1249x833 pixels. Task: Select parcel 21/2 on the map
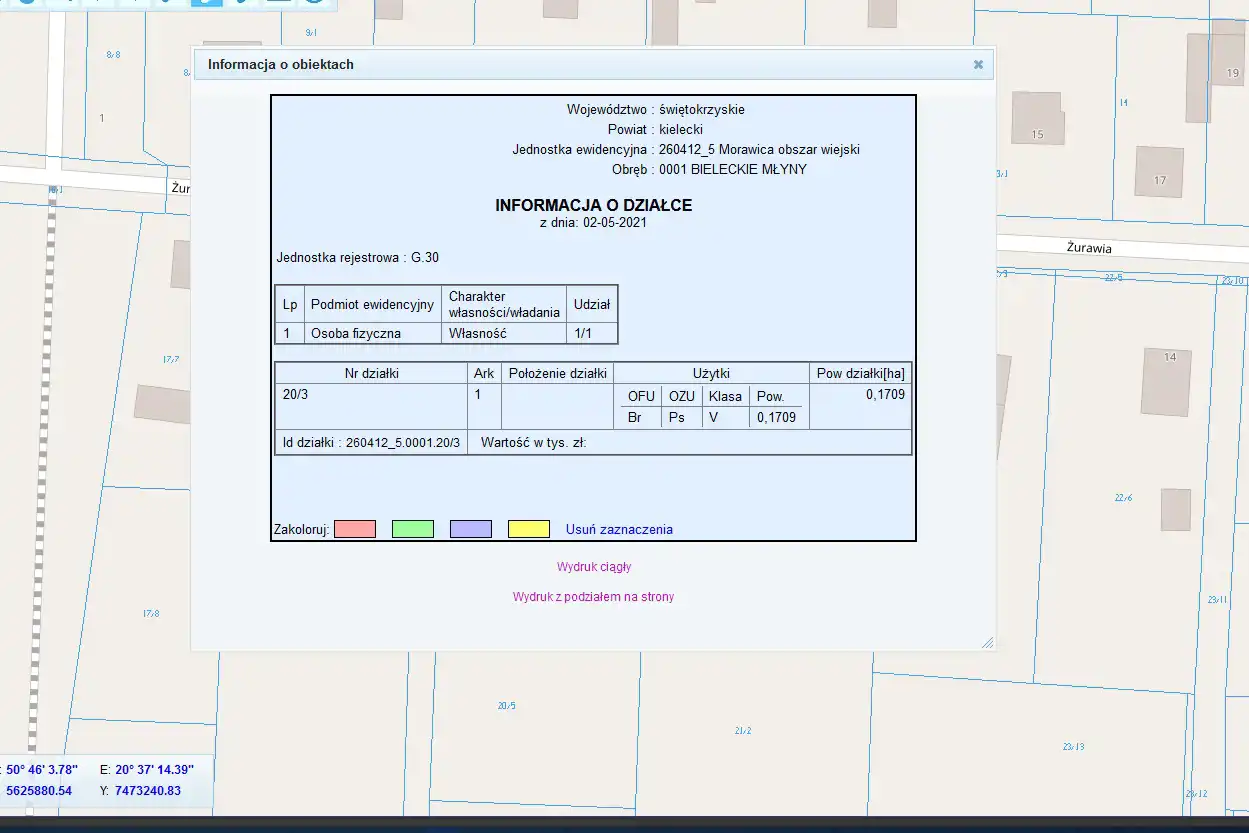click(x=742, y=731)
